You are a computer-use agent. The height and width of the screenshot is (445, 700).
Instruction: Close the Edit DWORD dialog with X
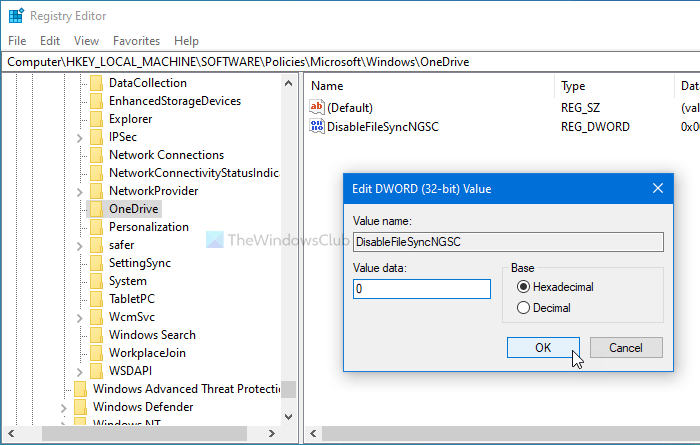pyautogui.click(x=657, y=188)
